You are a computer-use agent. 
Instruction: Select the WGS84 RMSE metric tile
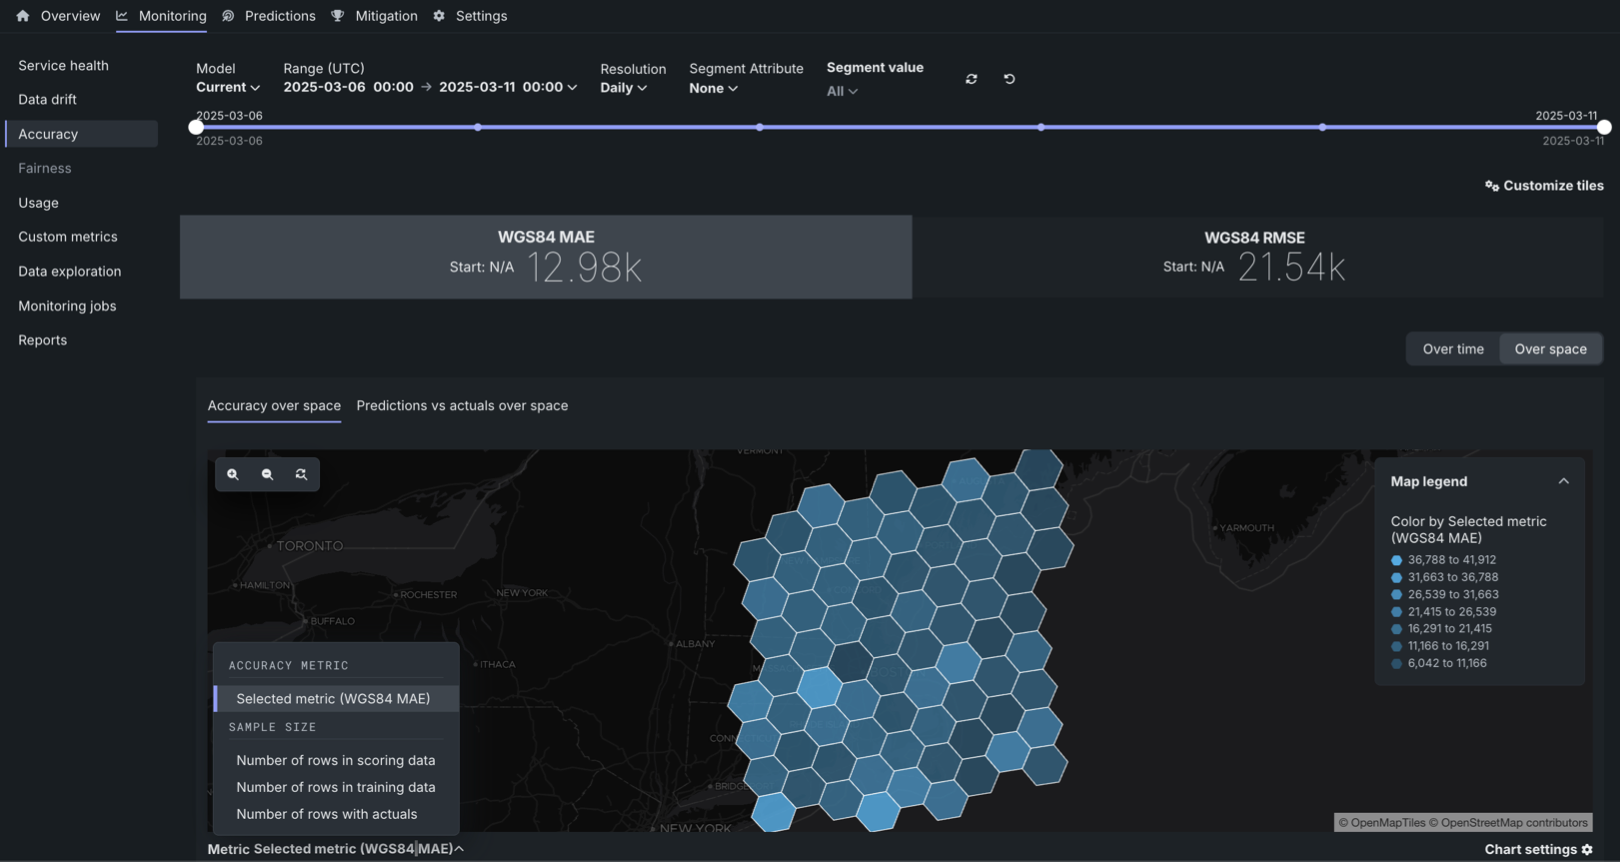[1254, 257]
